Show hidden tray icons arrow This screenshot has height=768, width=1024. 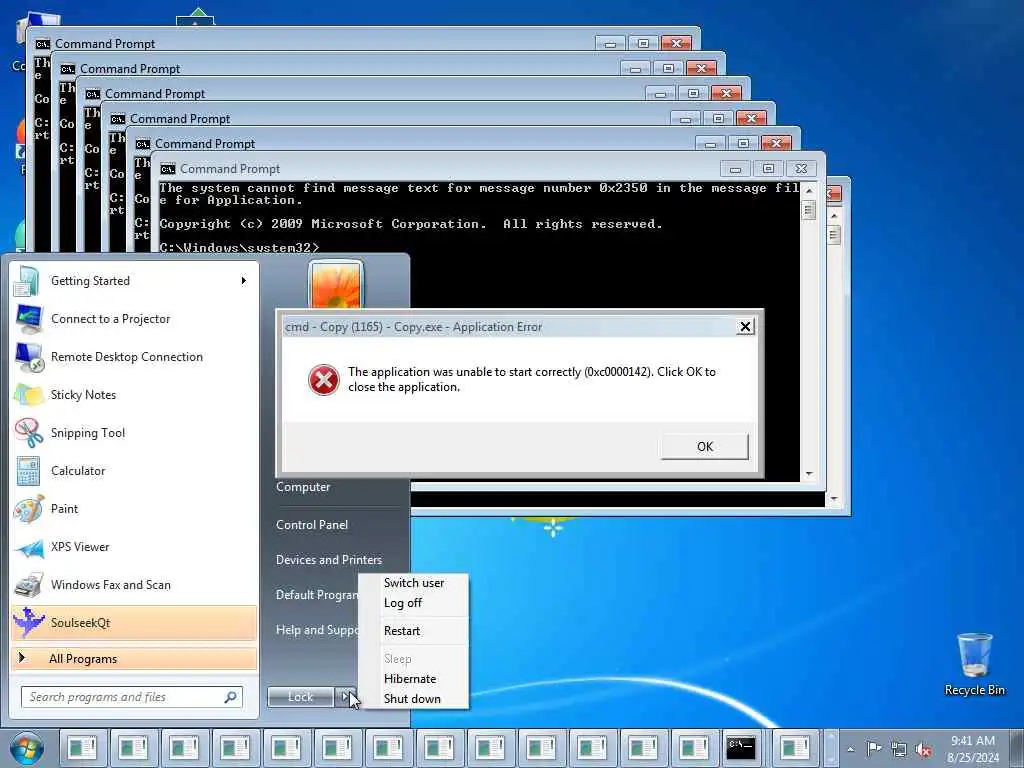(850, 750)
